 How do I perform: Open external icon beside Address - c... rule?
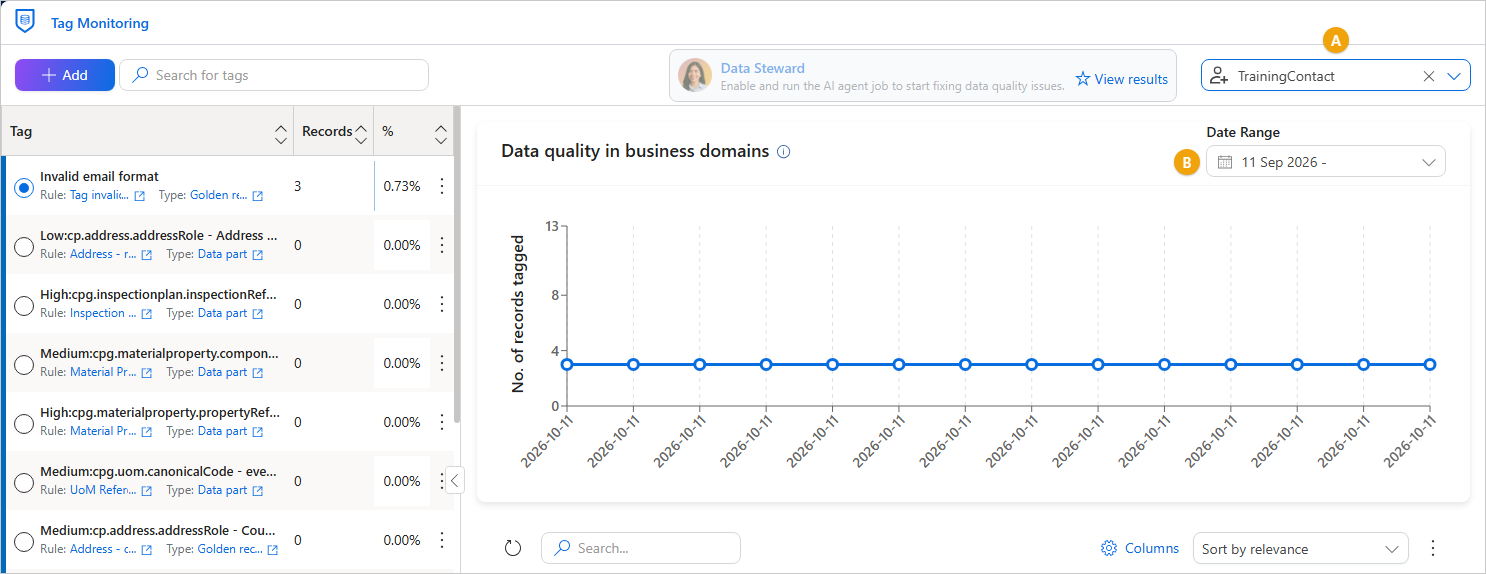tap(147, 550)
